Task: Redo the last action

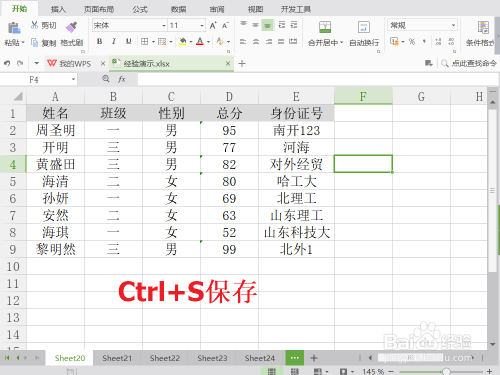Action: coord(20,63)
